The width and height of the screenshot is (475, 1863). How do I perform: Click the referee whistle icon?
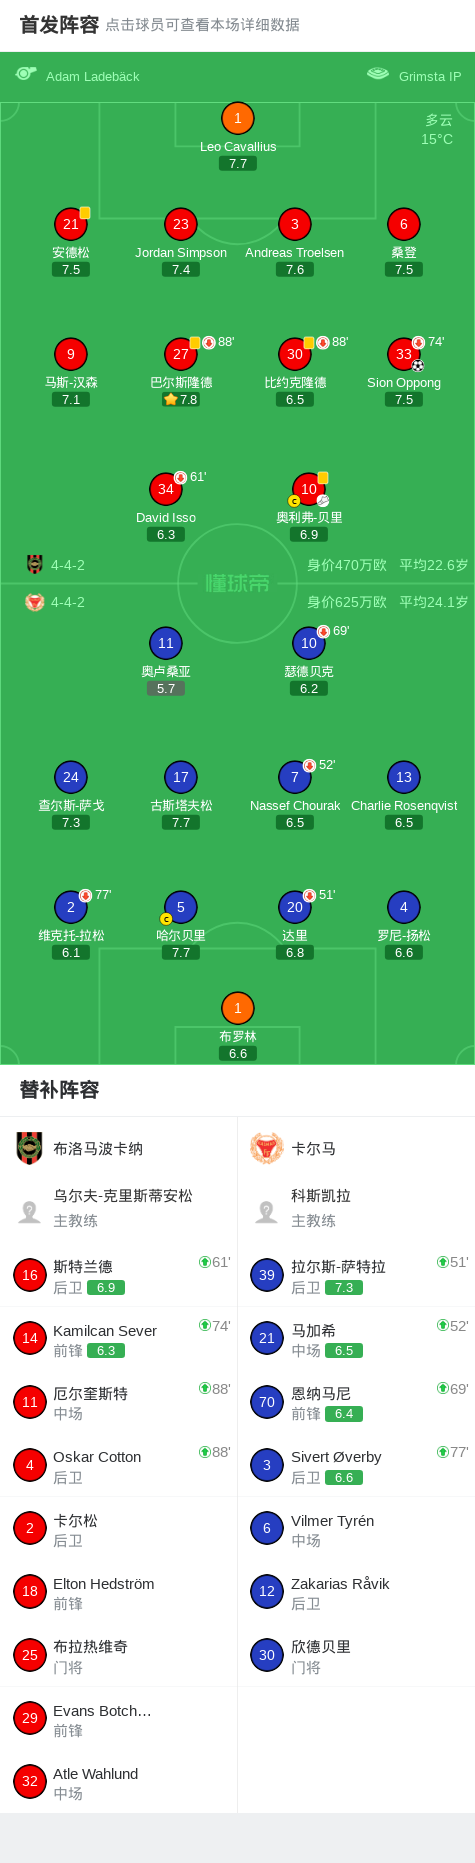tap(26, 74)
